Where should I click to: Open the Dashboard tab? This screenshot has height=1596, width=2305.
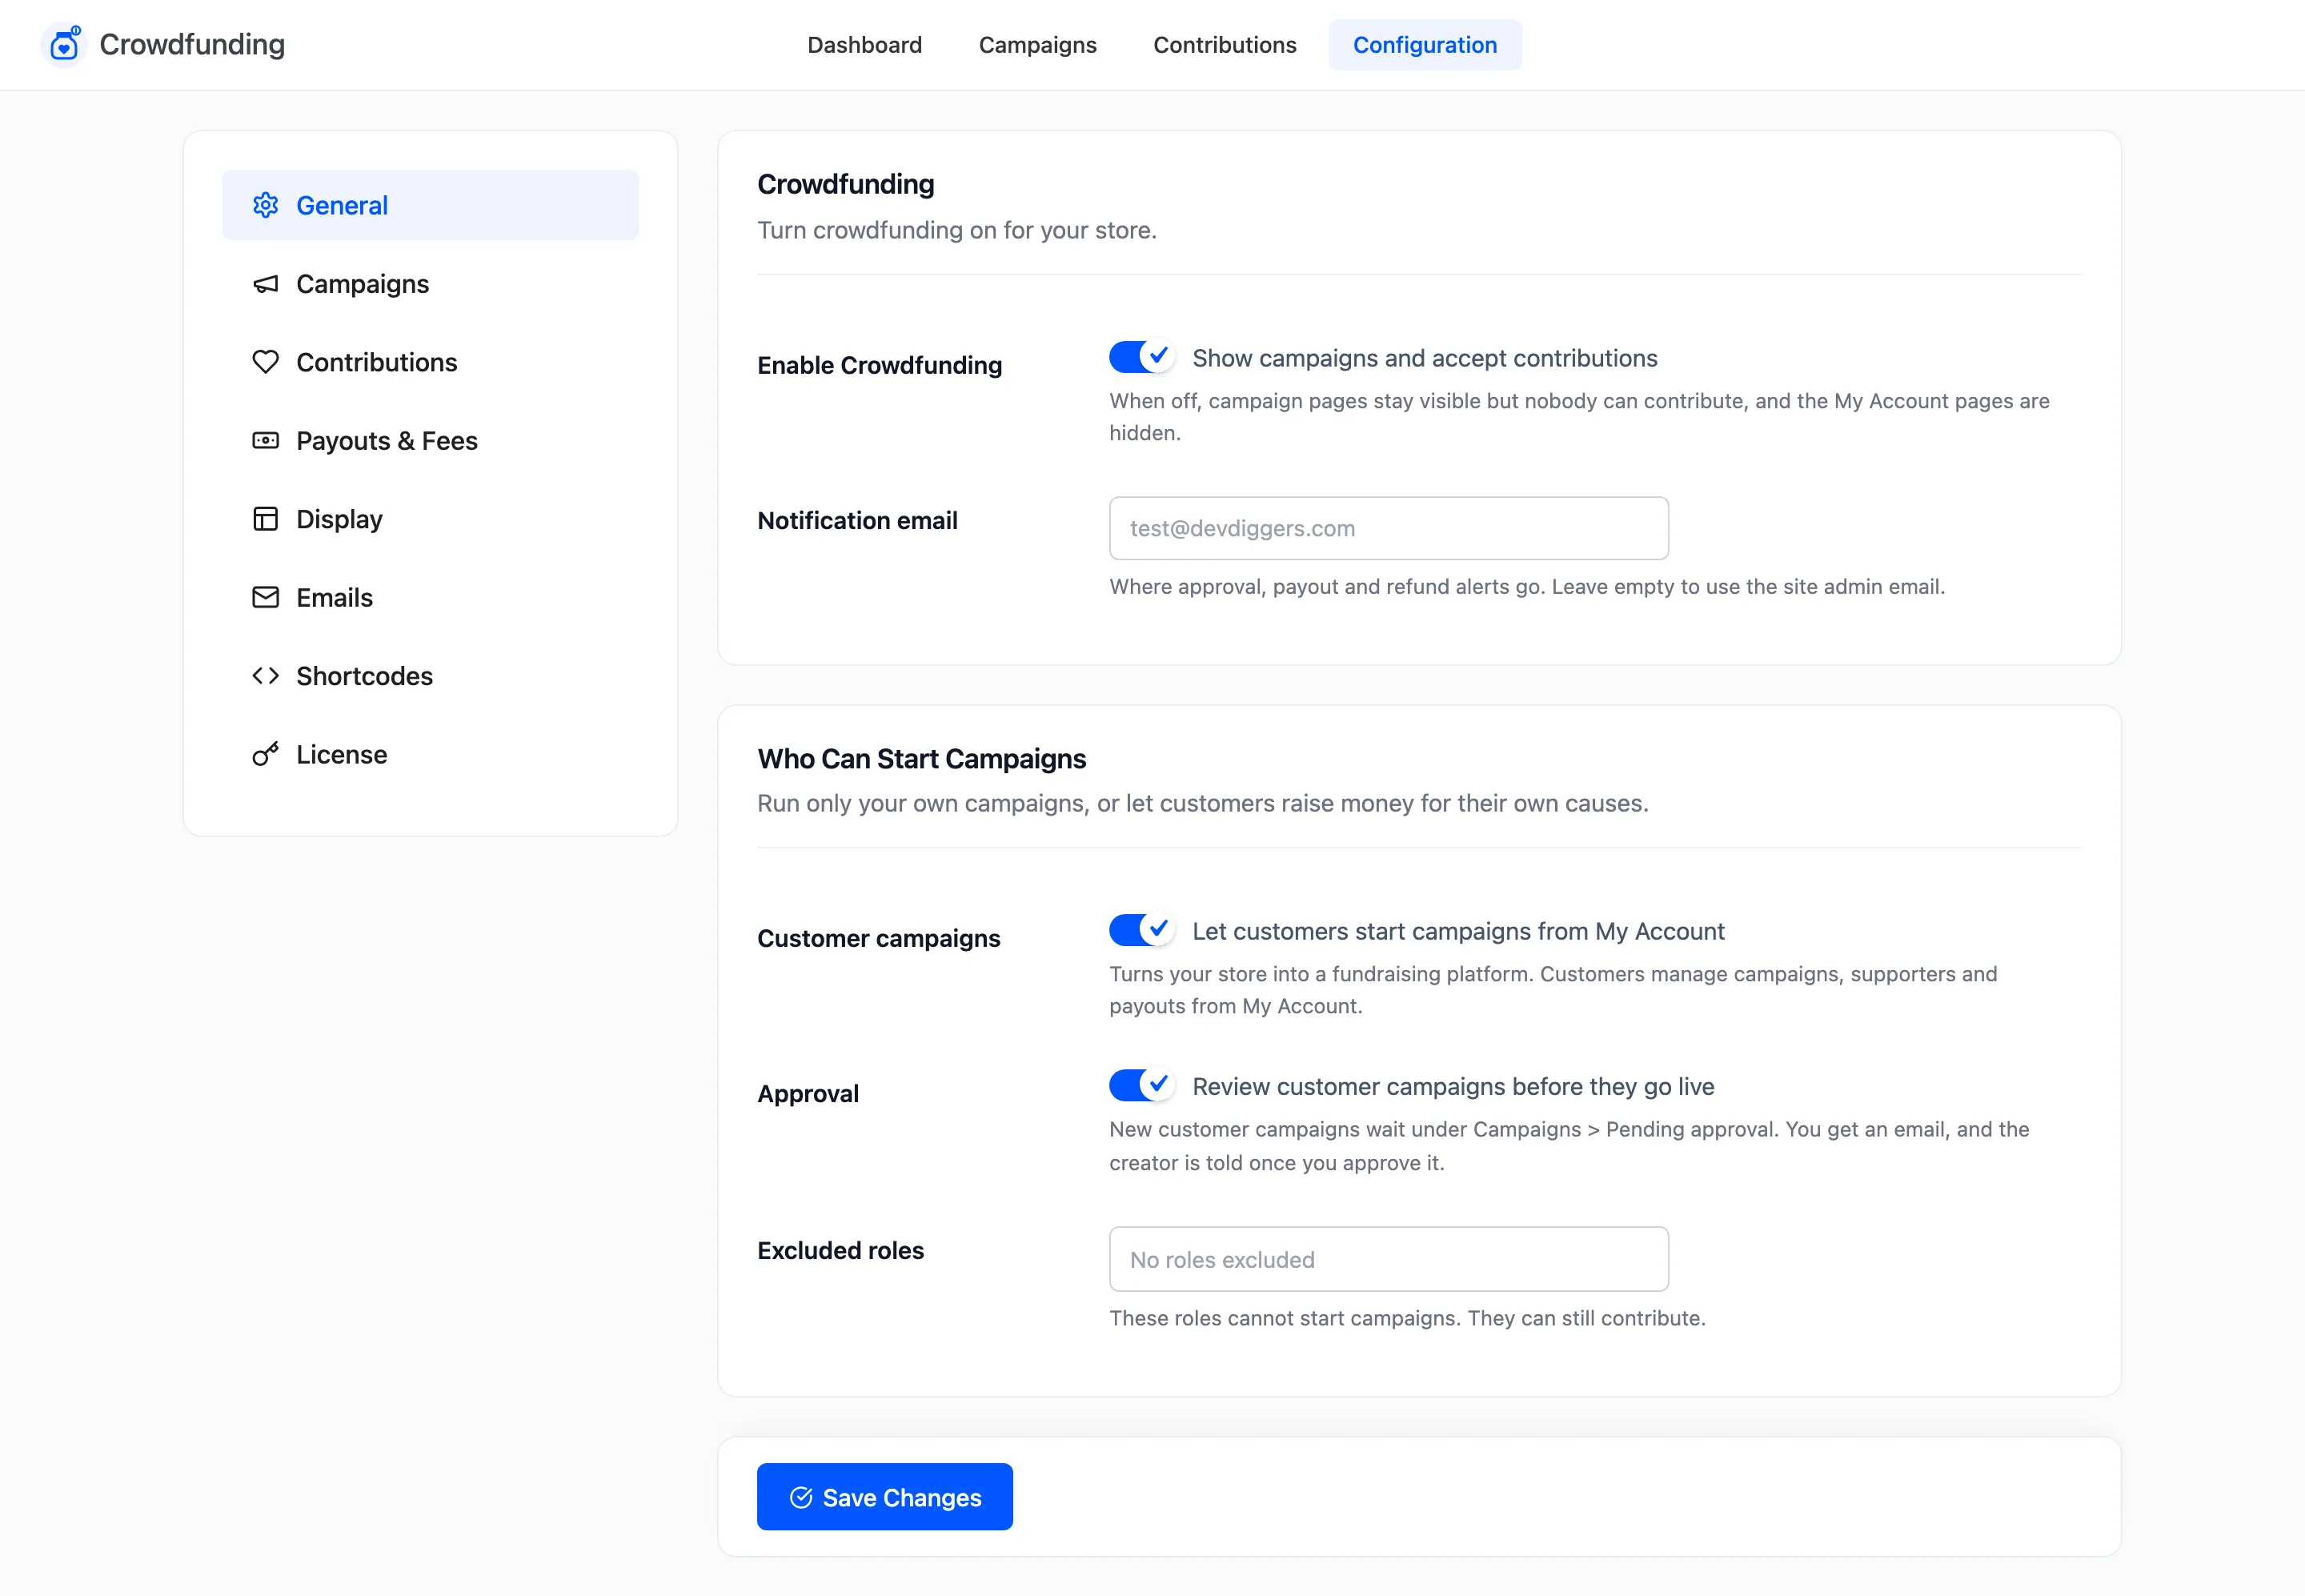864,45
